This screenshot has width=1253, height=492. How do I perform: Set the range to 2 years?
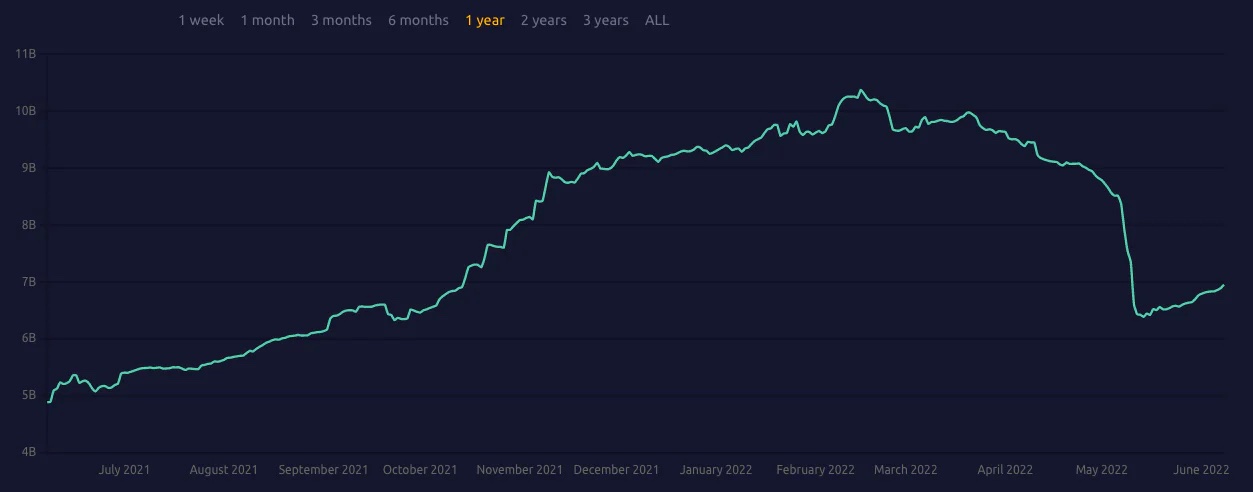544,20
